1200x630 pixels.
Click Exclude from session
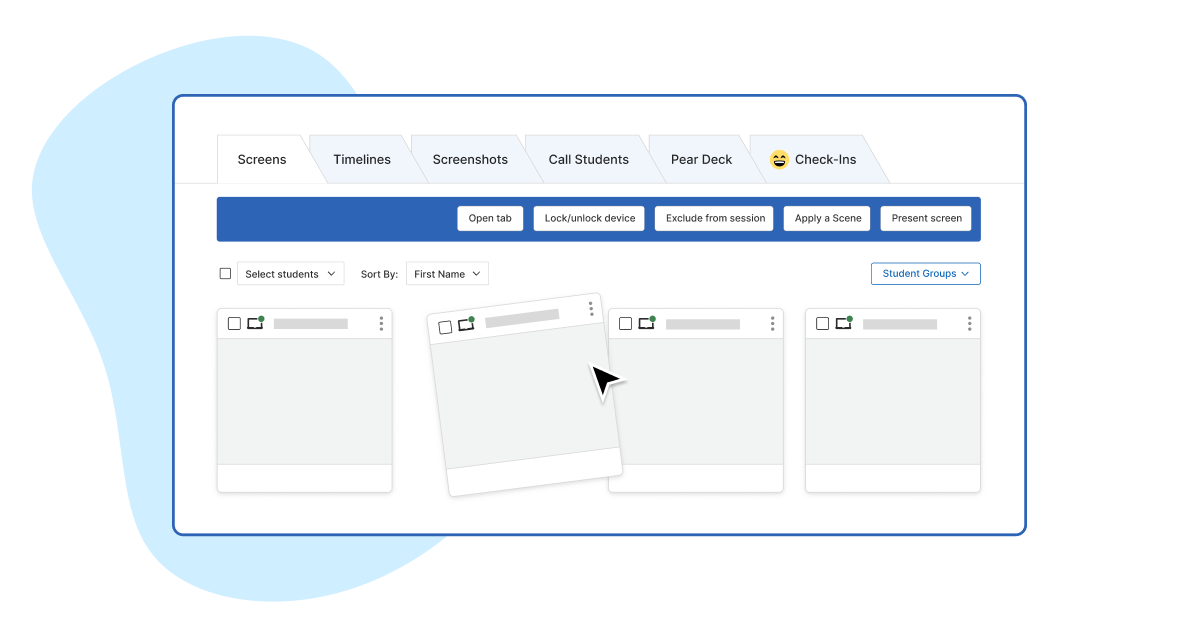point(715,218)
